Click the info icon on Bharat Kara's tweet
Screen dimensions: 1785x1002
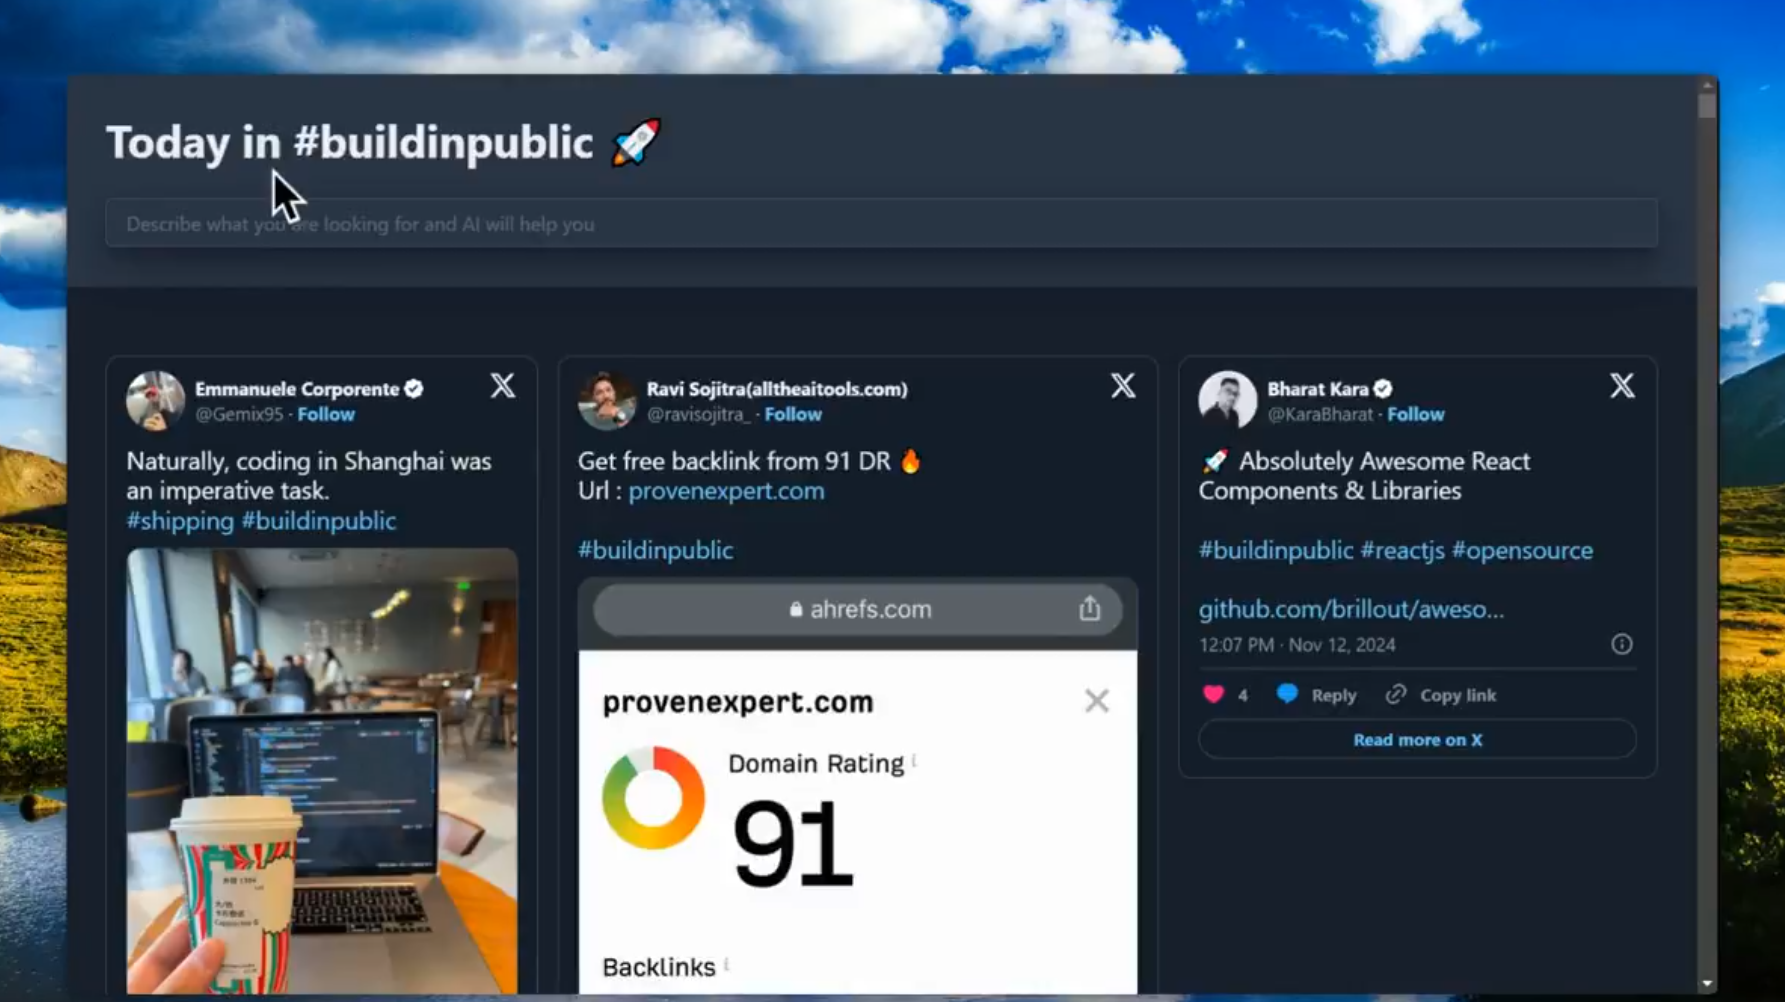1622,644
